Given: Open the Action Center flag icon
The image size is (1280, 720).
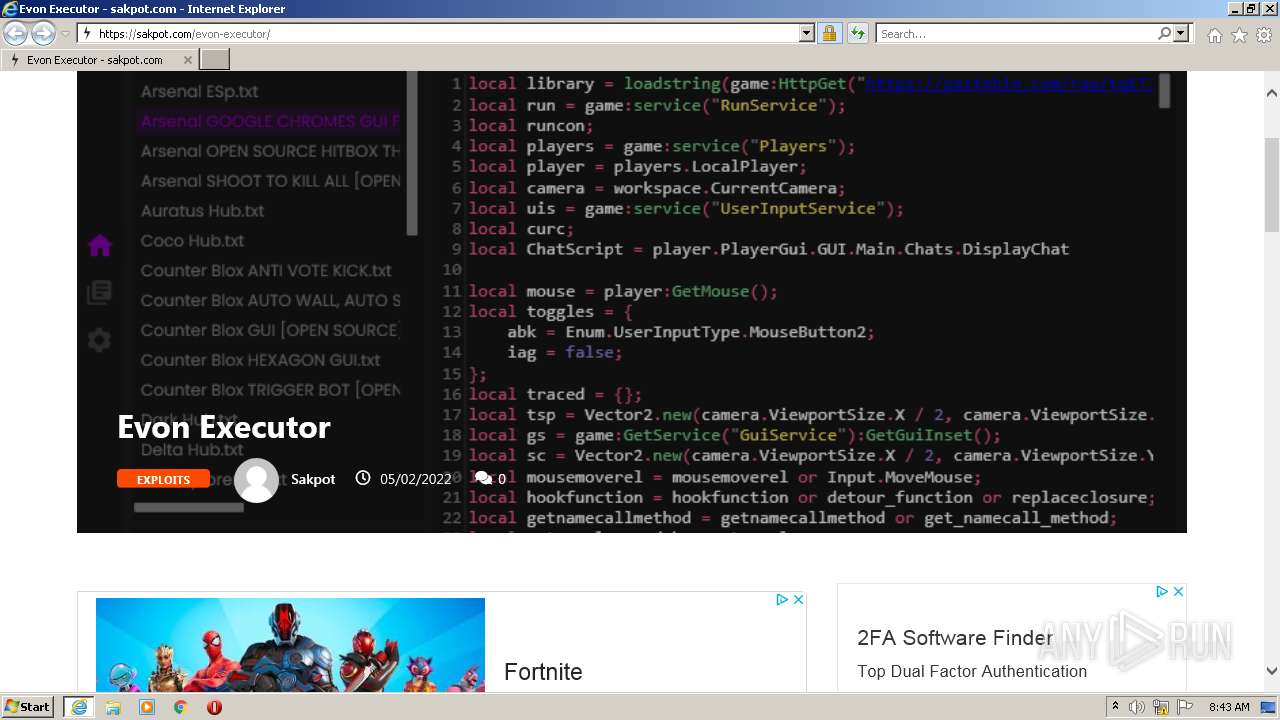Looking at the screenshot, I should pos(1185,707).
